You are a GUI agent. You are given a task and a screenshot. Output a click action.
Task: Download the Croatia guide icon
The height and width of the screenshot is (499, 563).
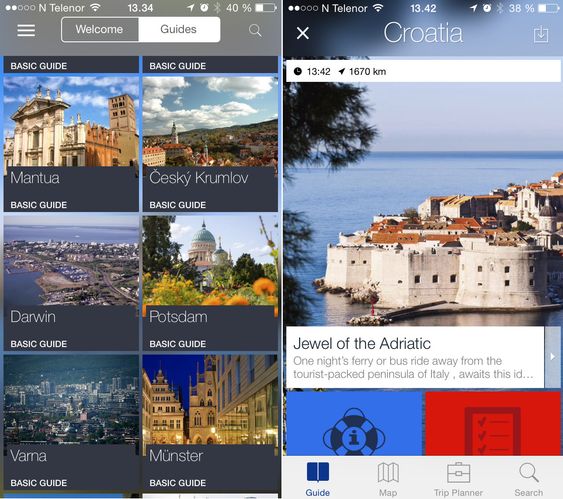pos(541,34)
